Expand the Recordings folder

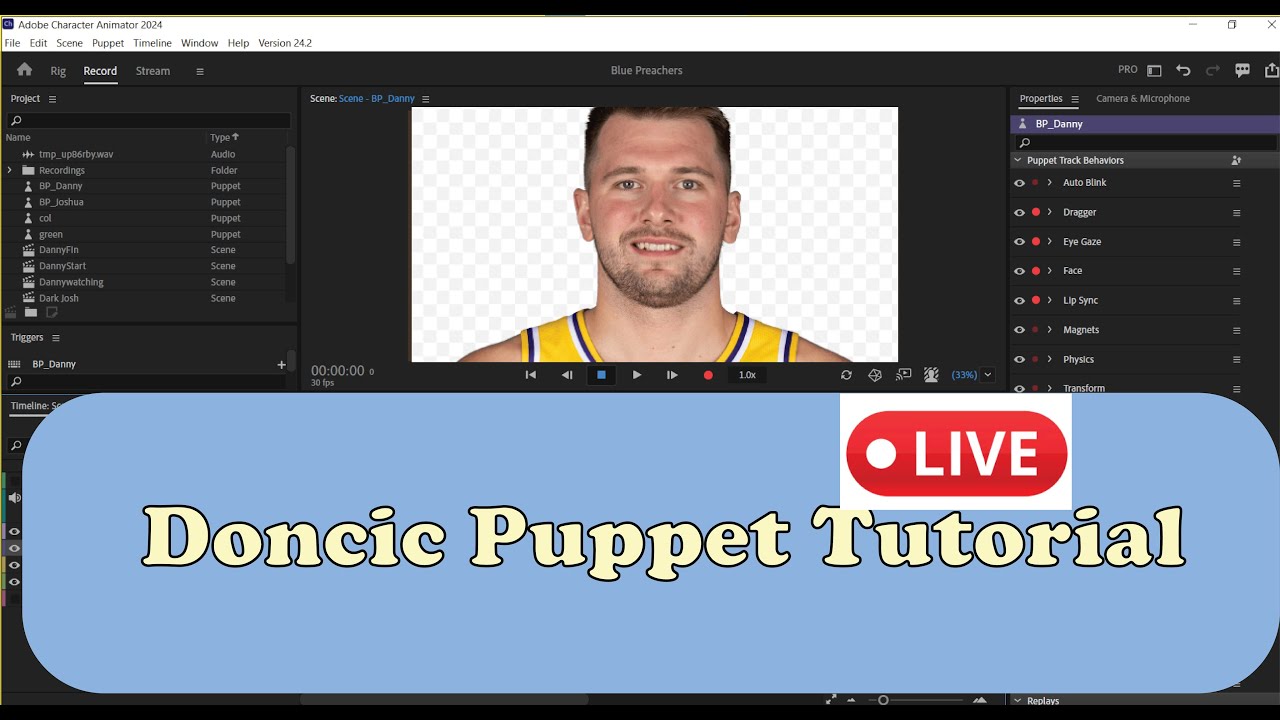pyautogui.click(x=10, y=170)
